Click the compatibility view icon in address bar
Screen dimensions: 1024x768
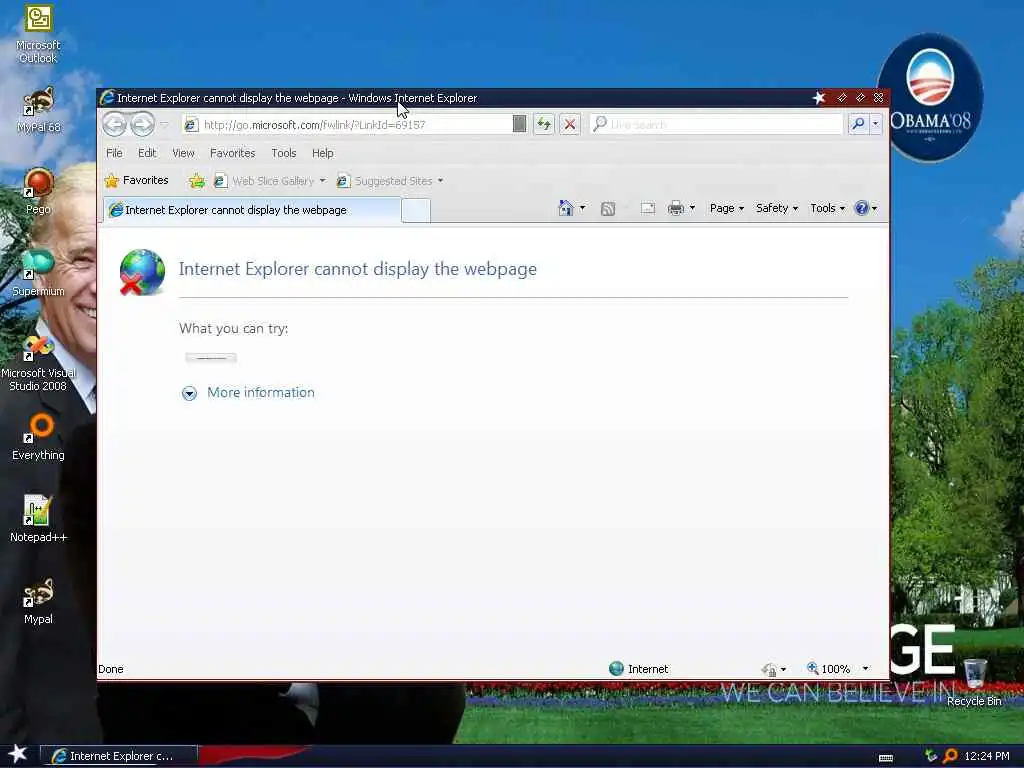519,124
